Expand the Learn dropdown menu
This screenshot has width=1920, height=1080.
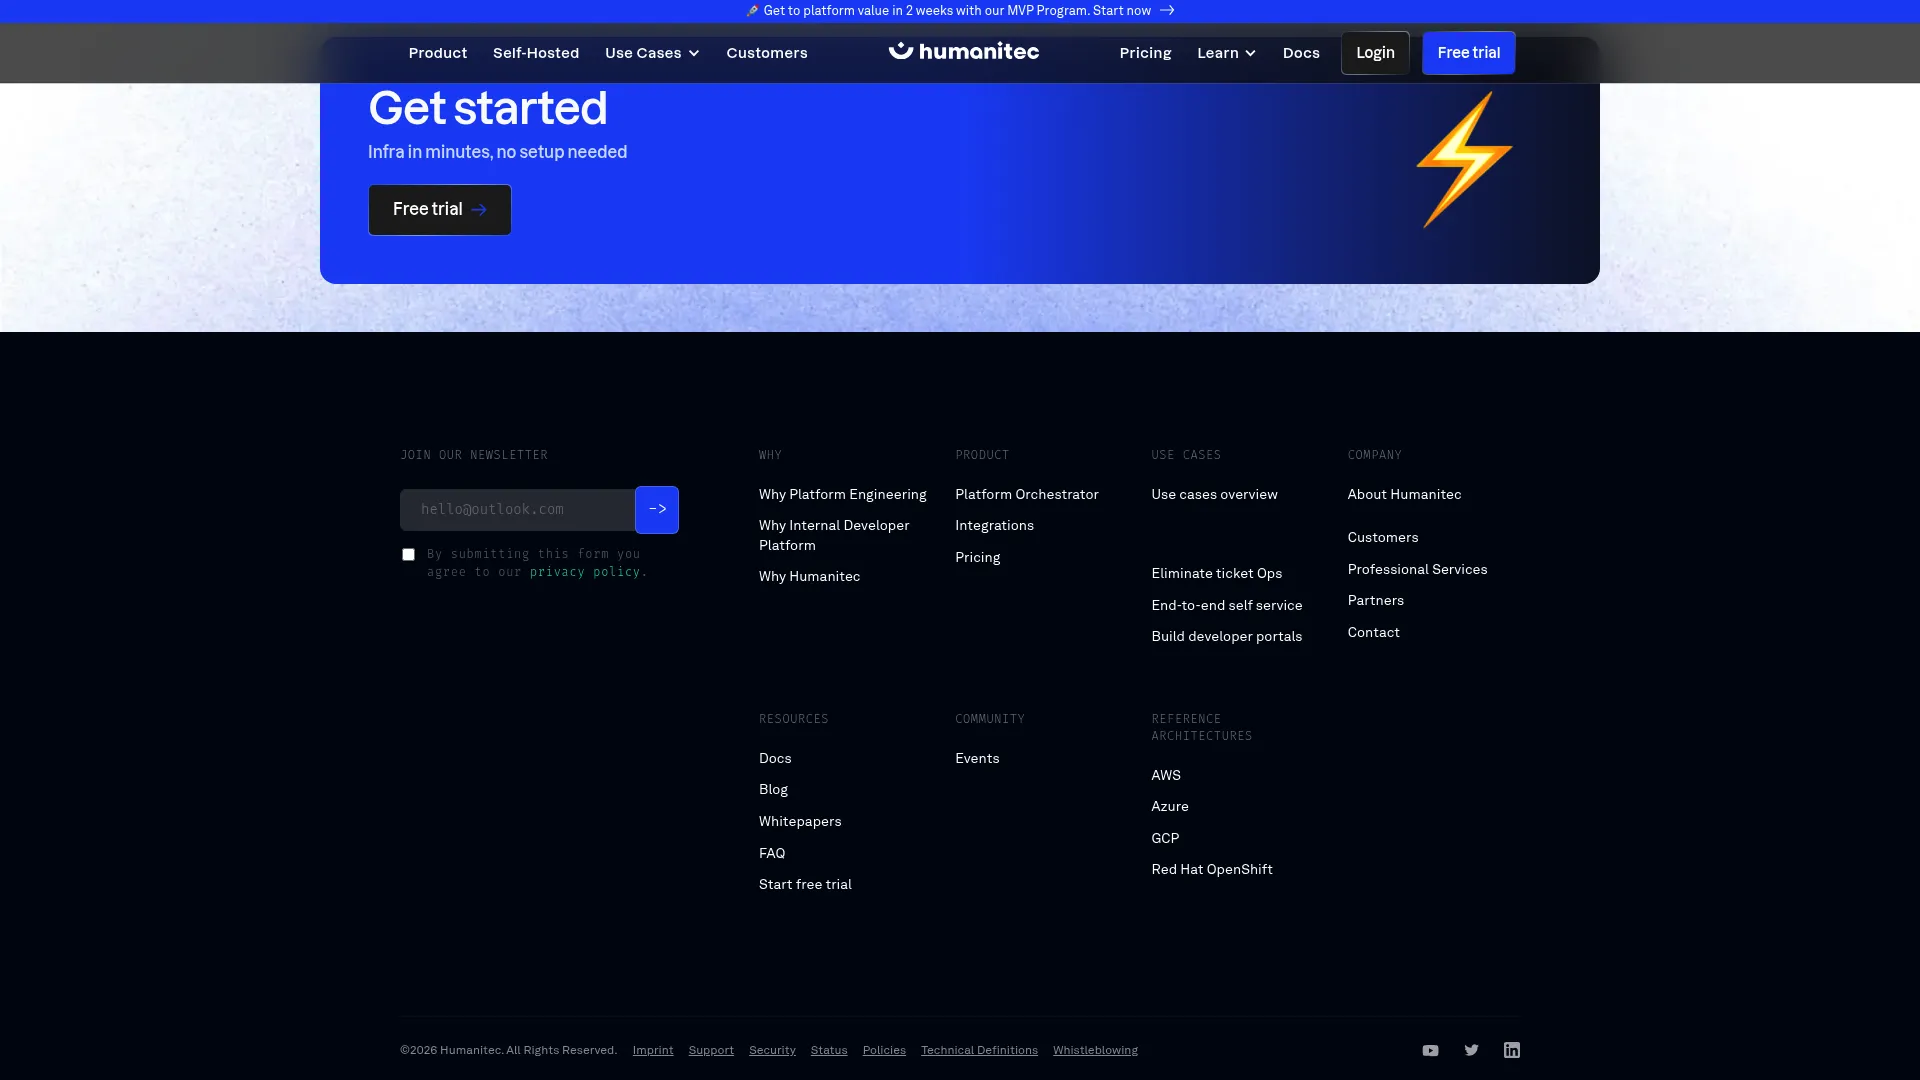tap(1226, 53)
